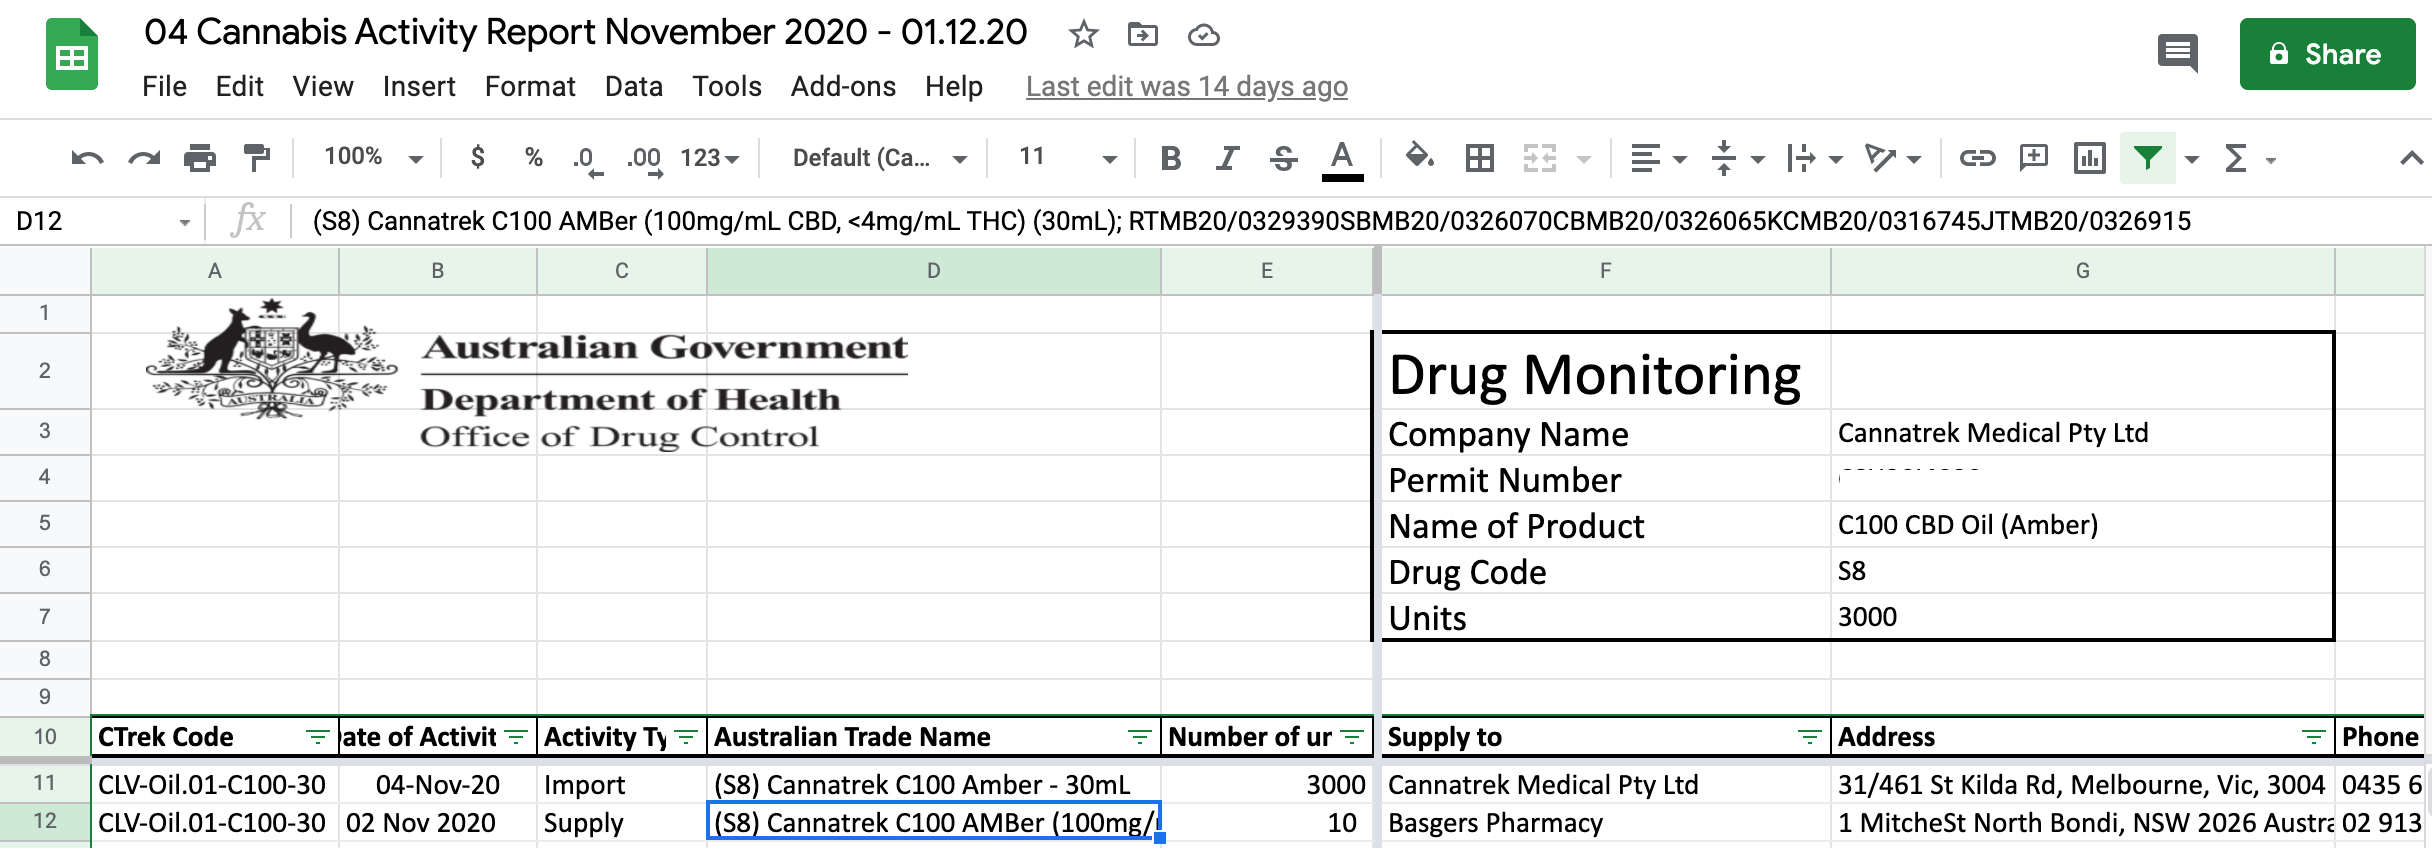Open 'Last edit was 14 days ago' link

[1186, 87]
